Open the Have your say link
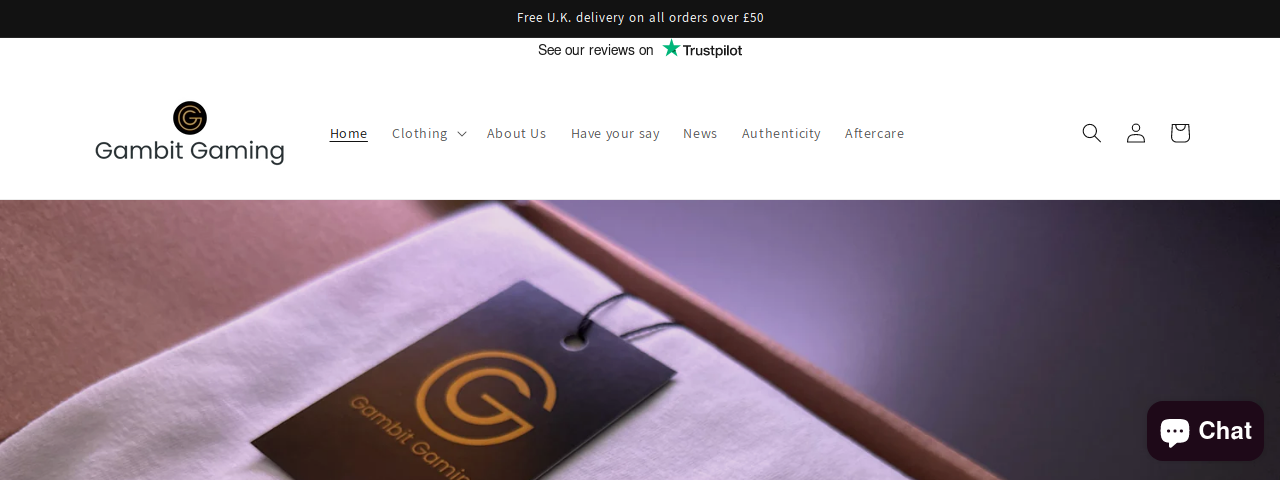The width and height of the screenshot is (1280, 480). (x=615, y=133)
